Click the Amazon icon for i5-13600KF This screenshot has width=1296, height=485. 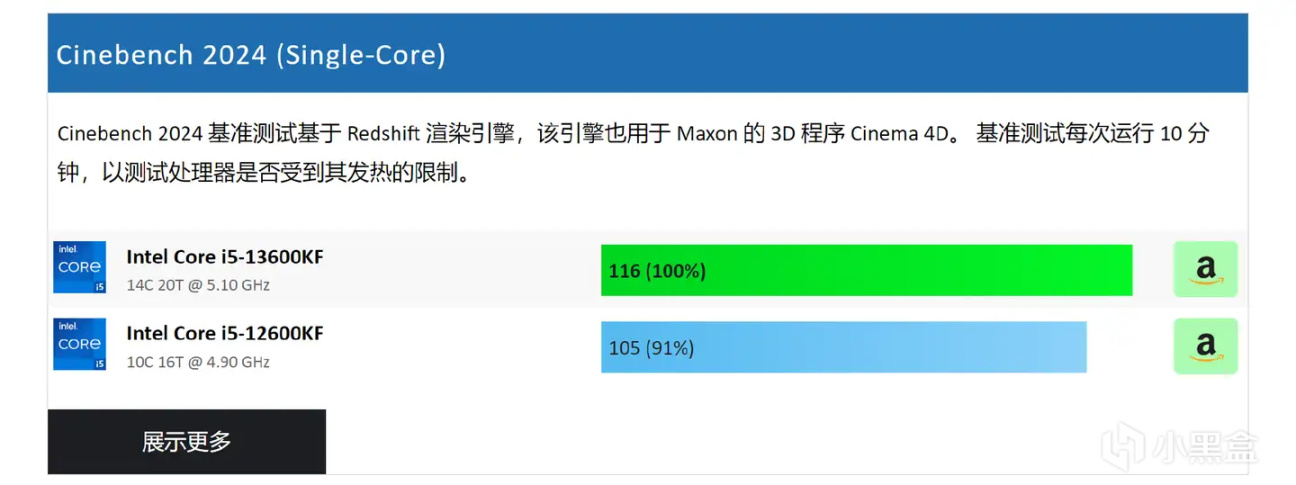pyautogui.click(x=1205, y=269)
